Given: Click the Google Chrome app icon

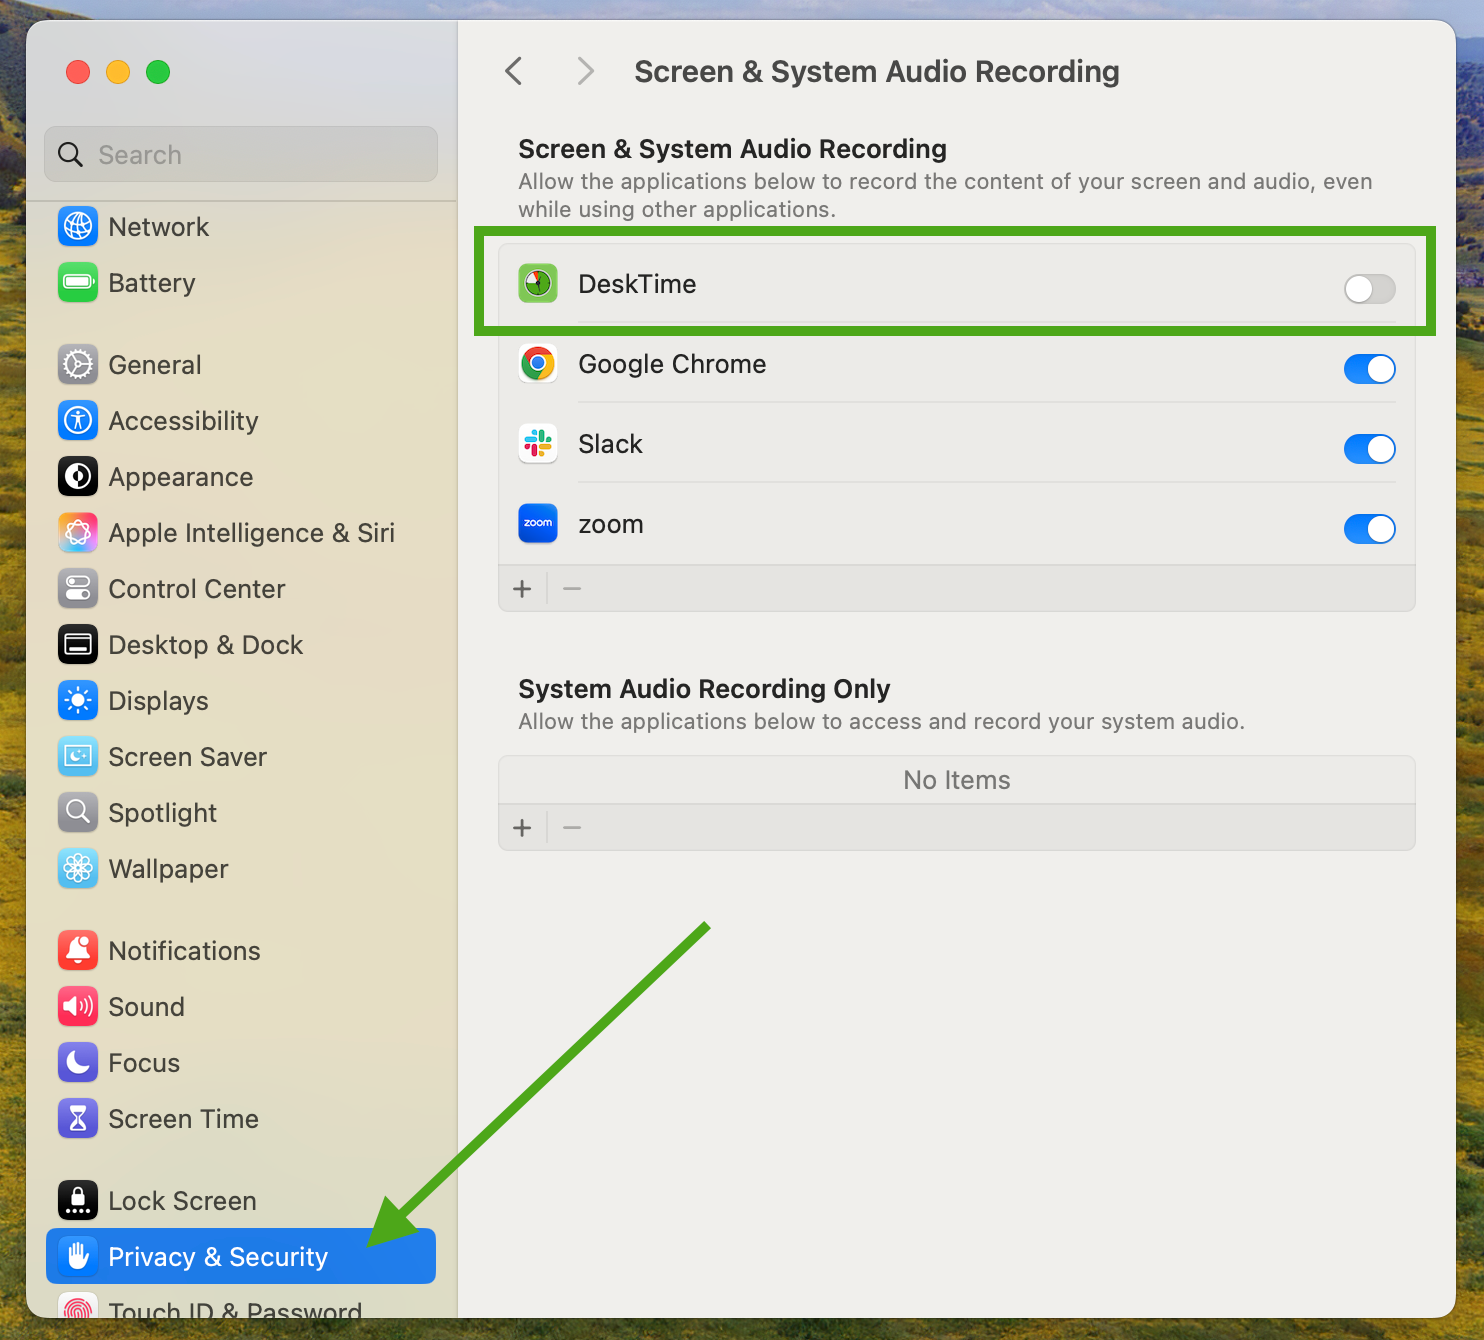Looking at the screenshot, I should click(538, 364).
